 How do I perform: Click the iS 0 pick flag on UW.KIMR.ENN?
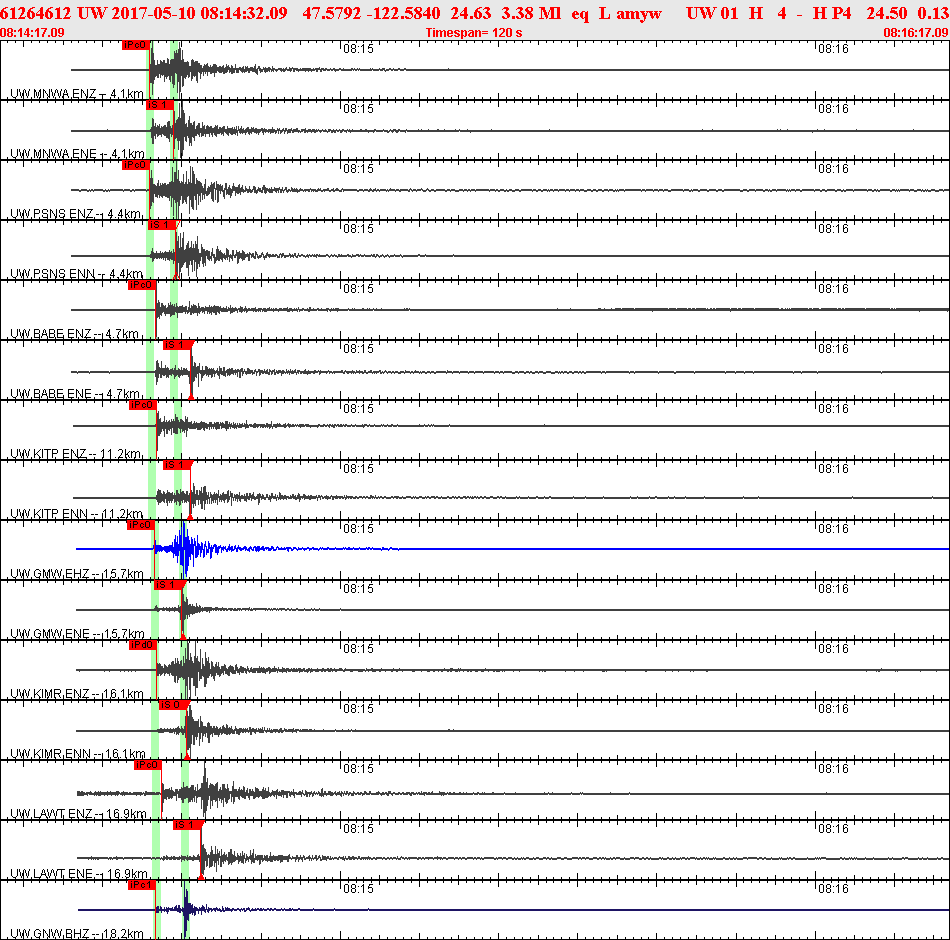tap(170, 703)
